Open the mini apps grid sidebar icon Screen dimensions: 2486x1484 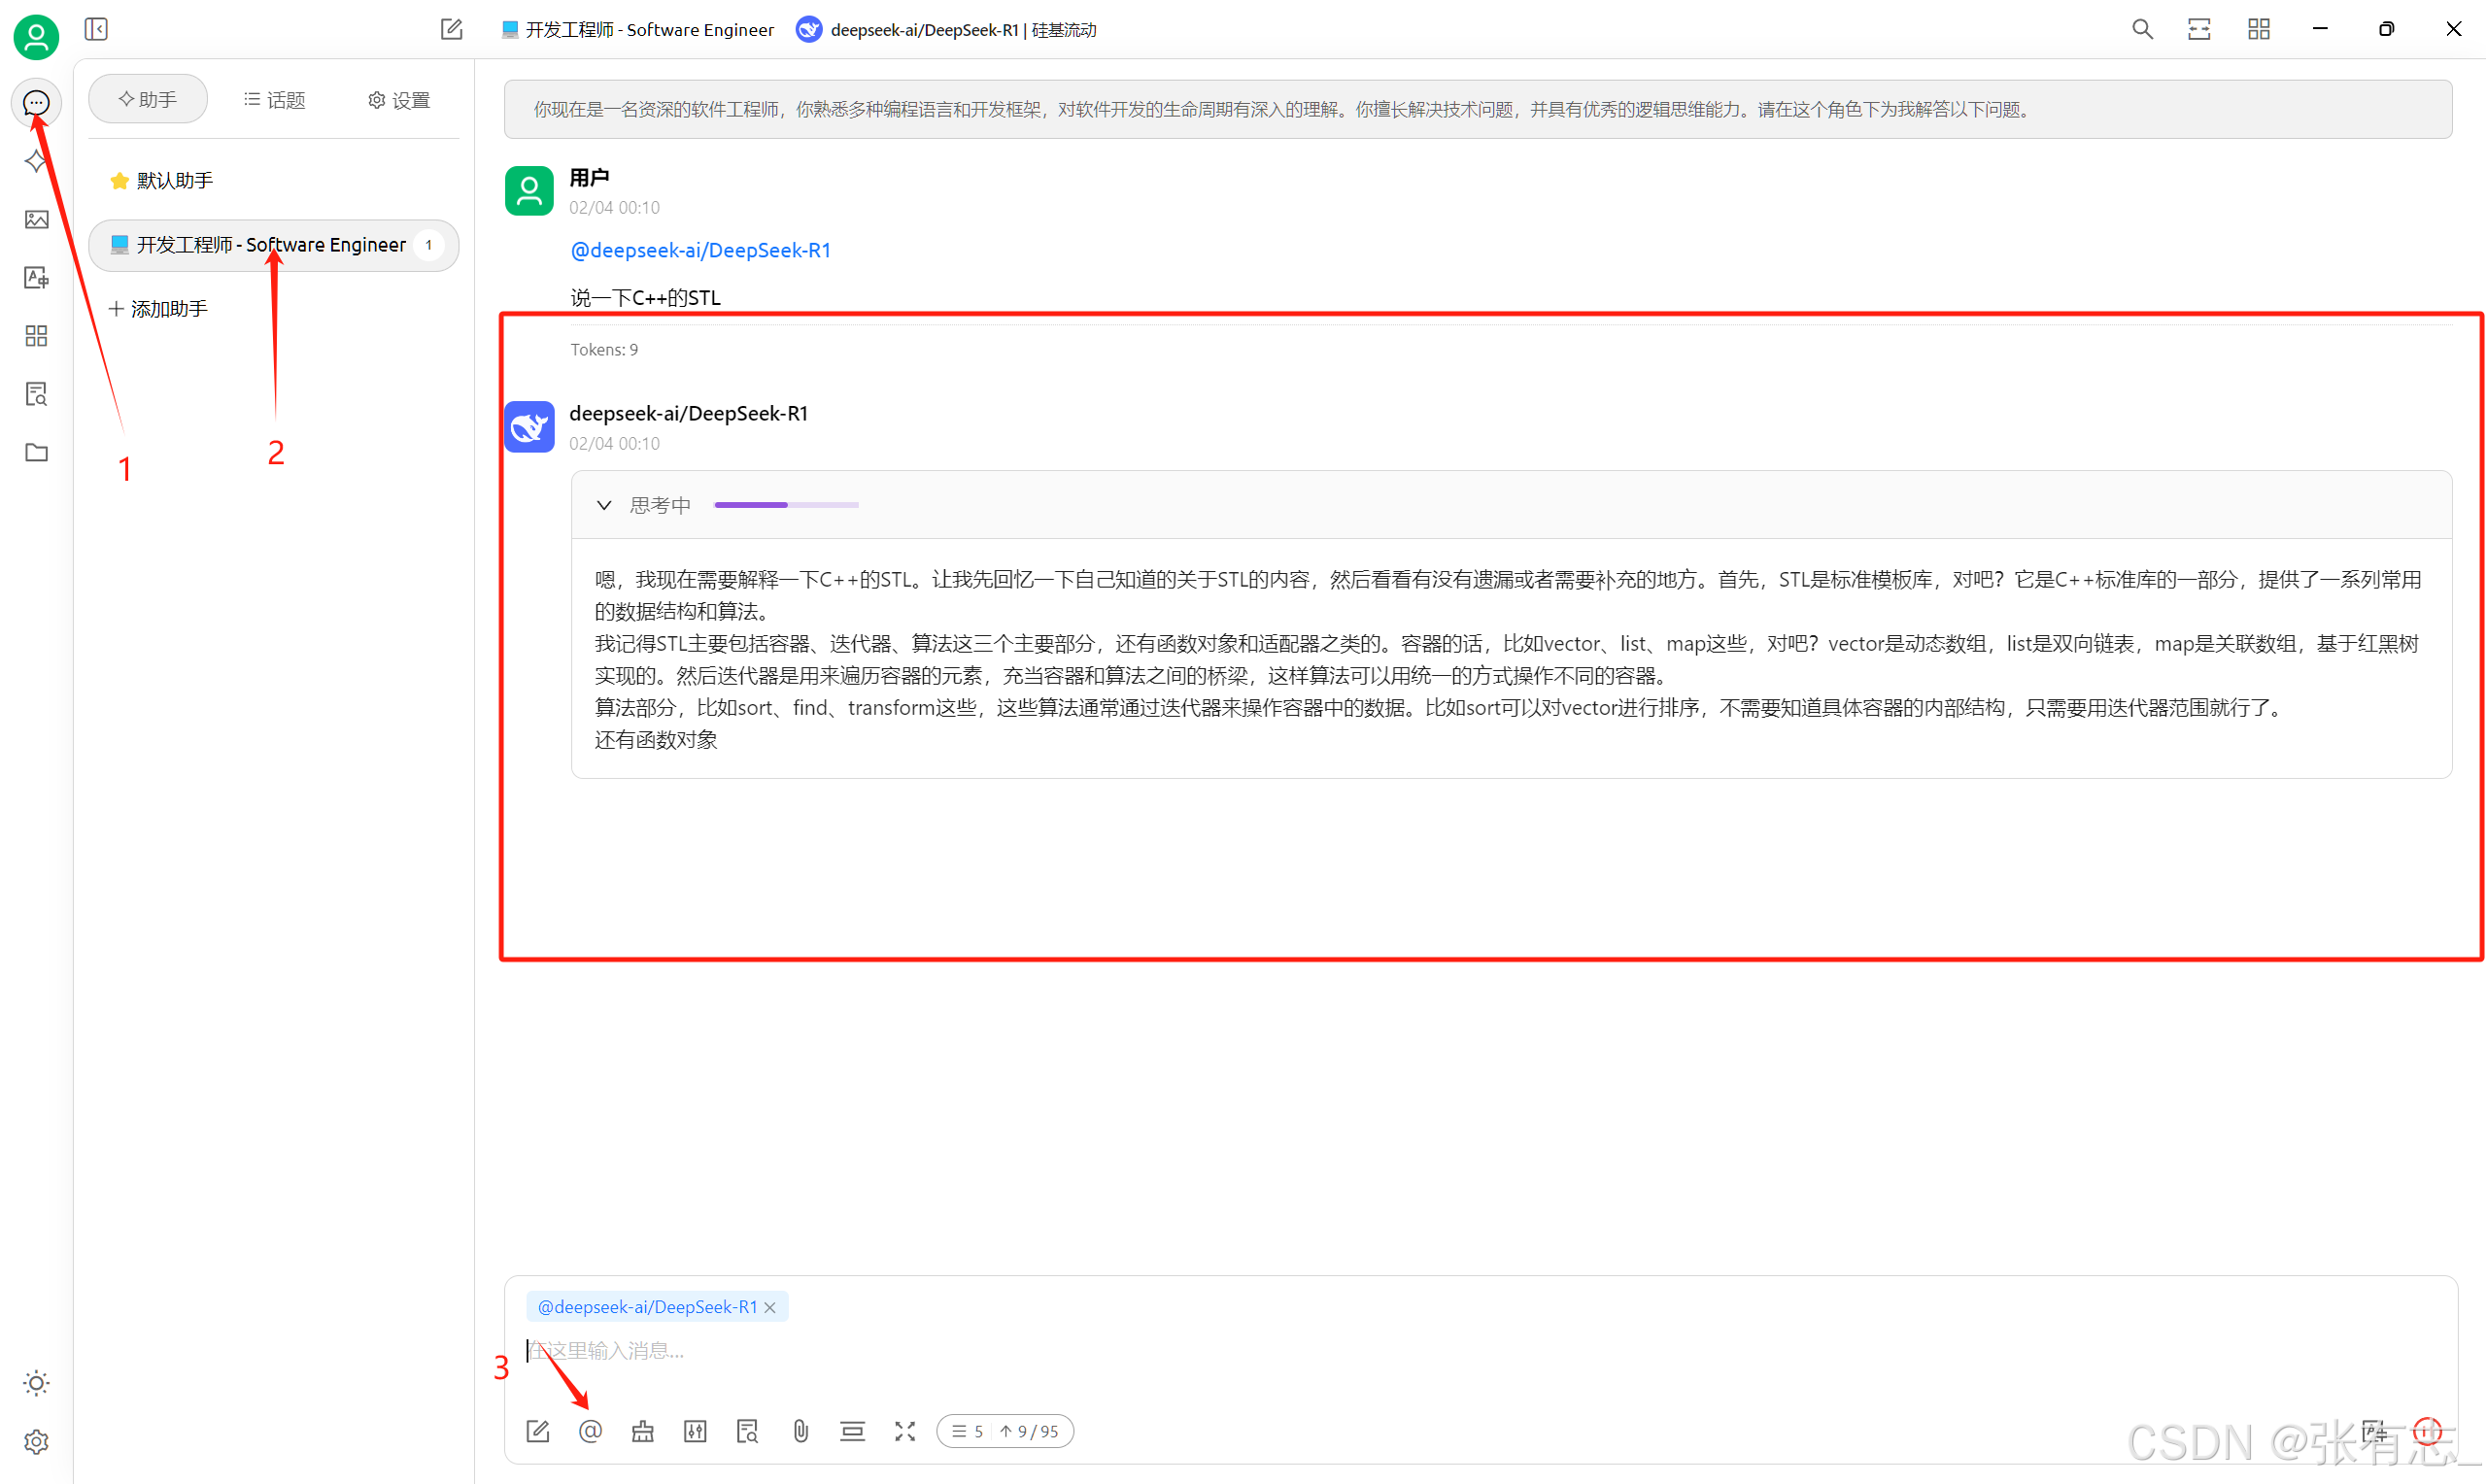[x=36, y=336]
